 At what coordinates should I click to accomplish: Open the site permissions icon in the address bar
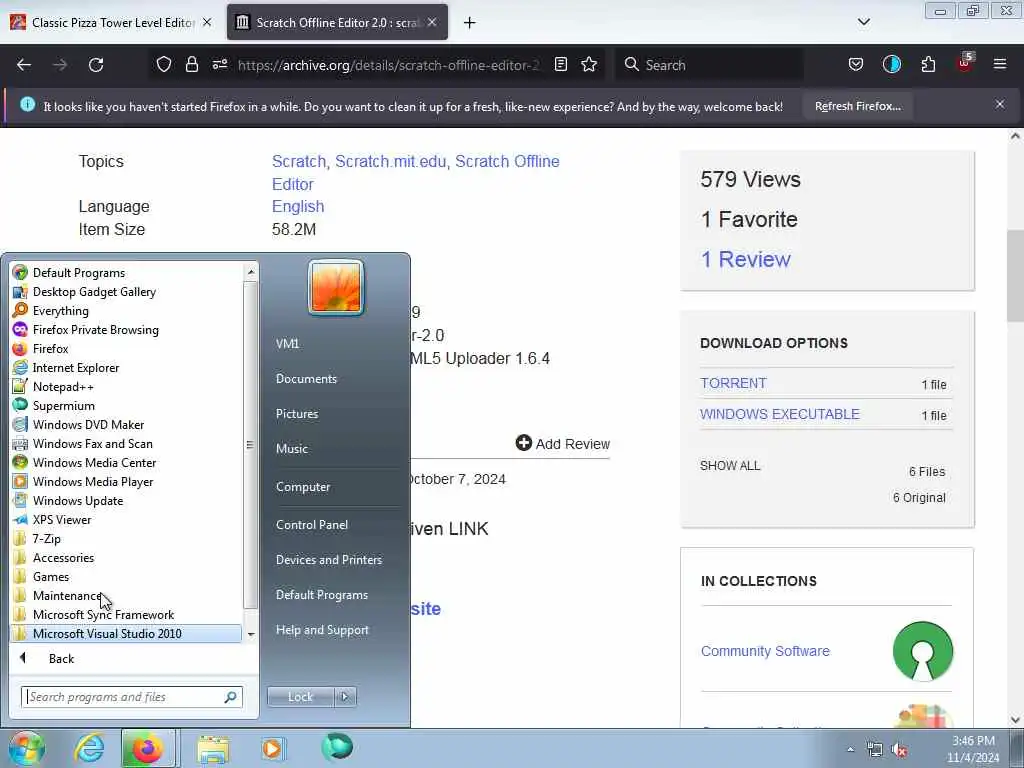(220, 64)
